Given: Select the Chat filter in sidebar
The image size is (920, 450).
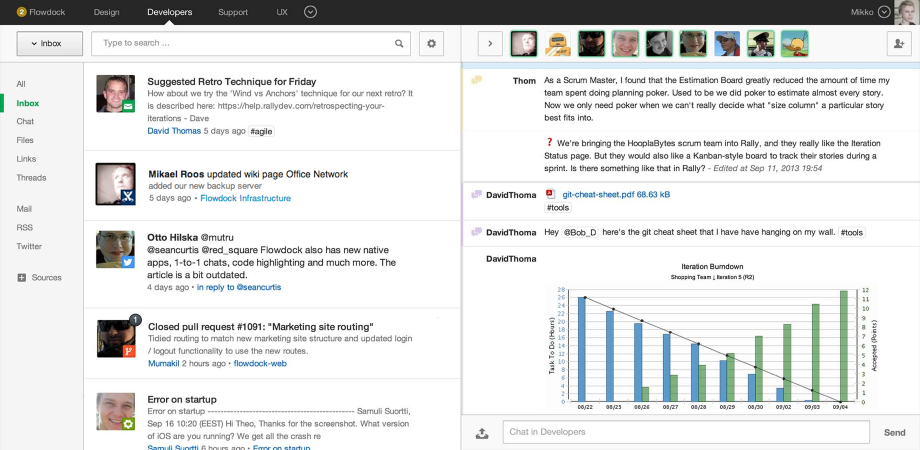Looking at the screenshot, I should tap(25, 121).
